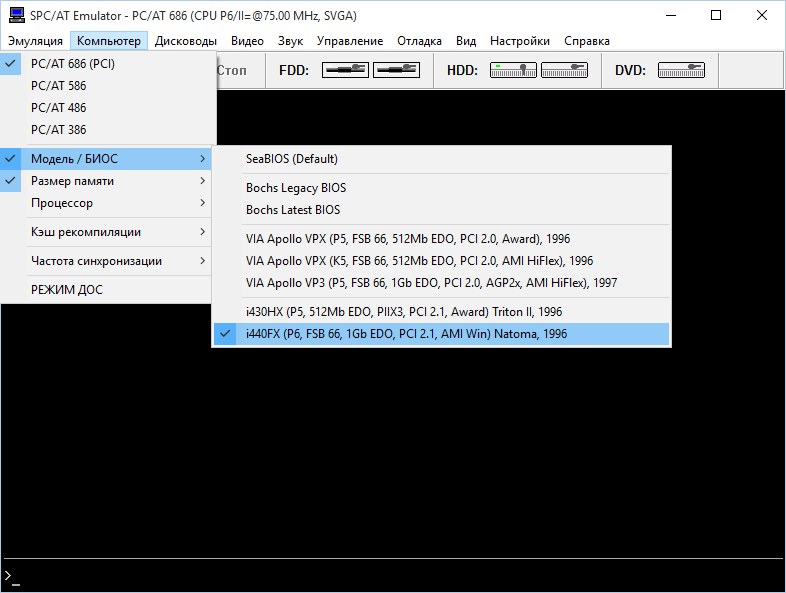Image resolution: width=786 pixels, height=593 pixels.
Task: Click the DVD drive icon
Action: [x=681, y=70]
